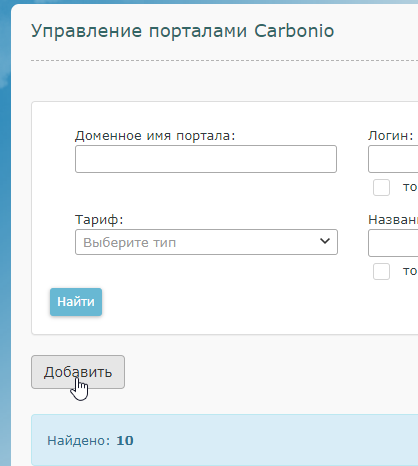The height and width of the screenshot is (466, 418).
Task: Click the Добавить button
Action: pyautogui.click(x=78, y=372)
